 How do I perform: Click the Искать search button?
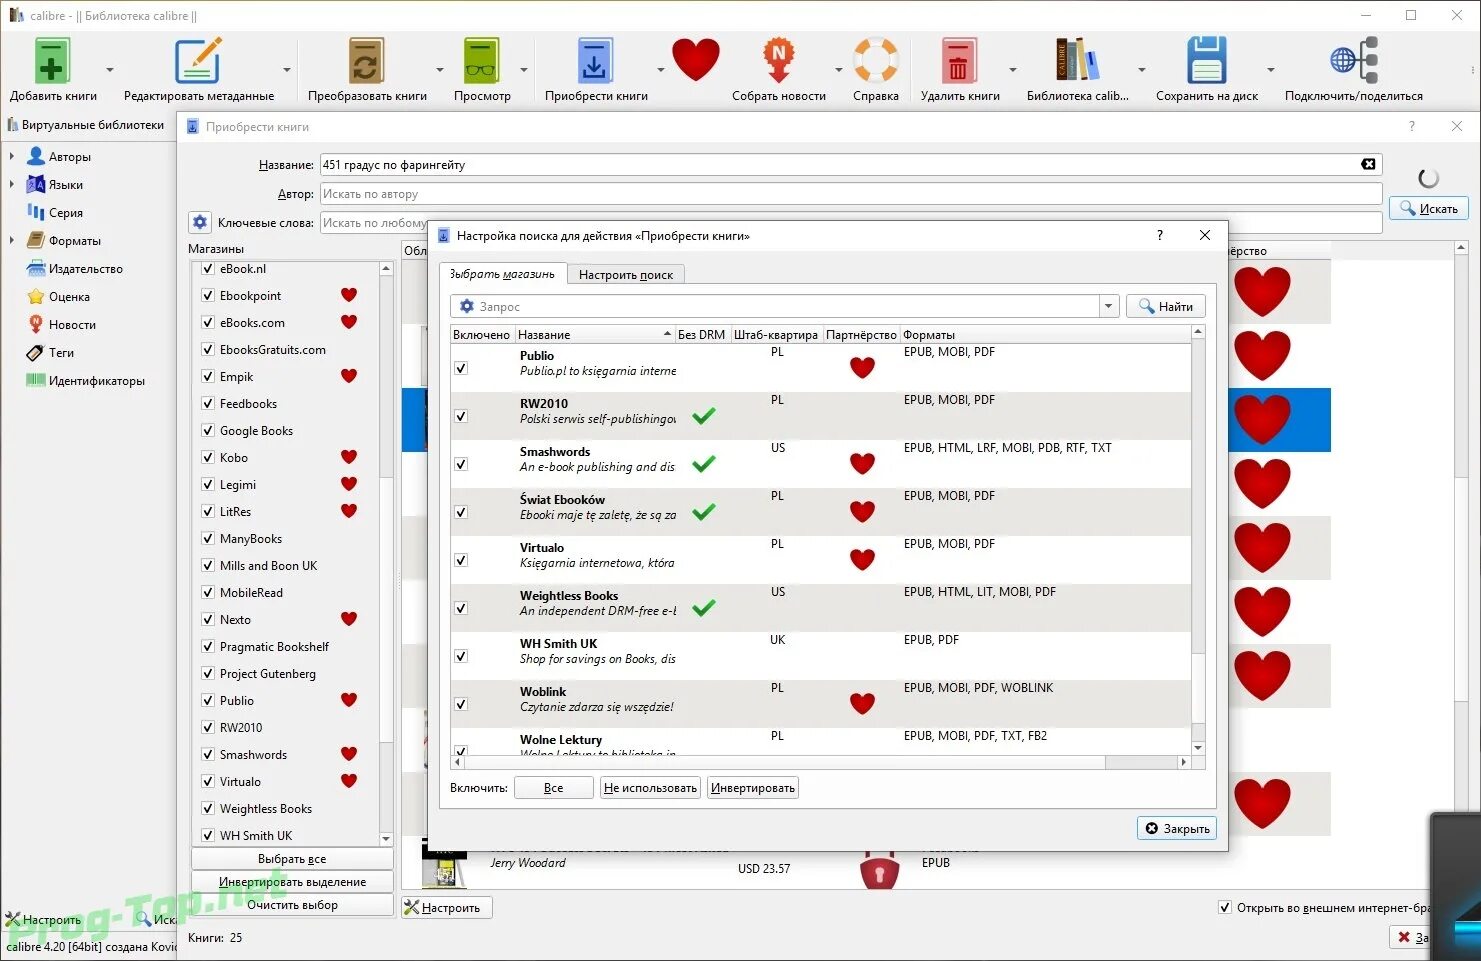click(1429, 208)
